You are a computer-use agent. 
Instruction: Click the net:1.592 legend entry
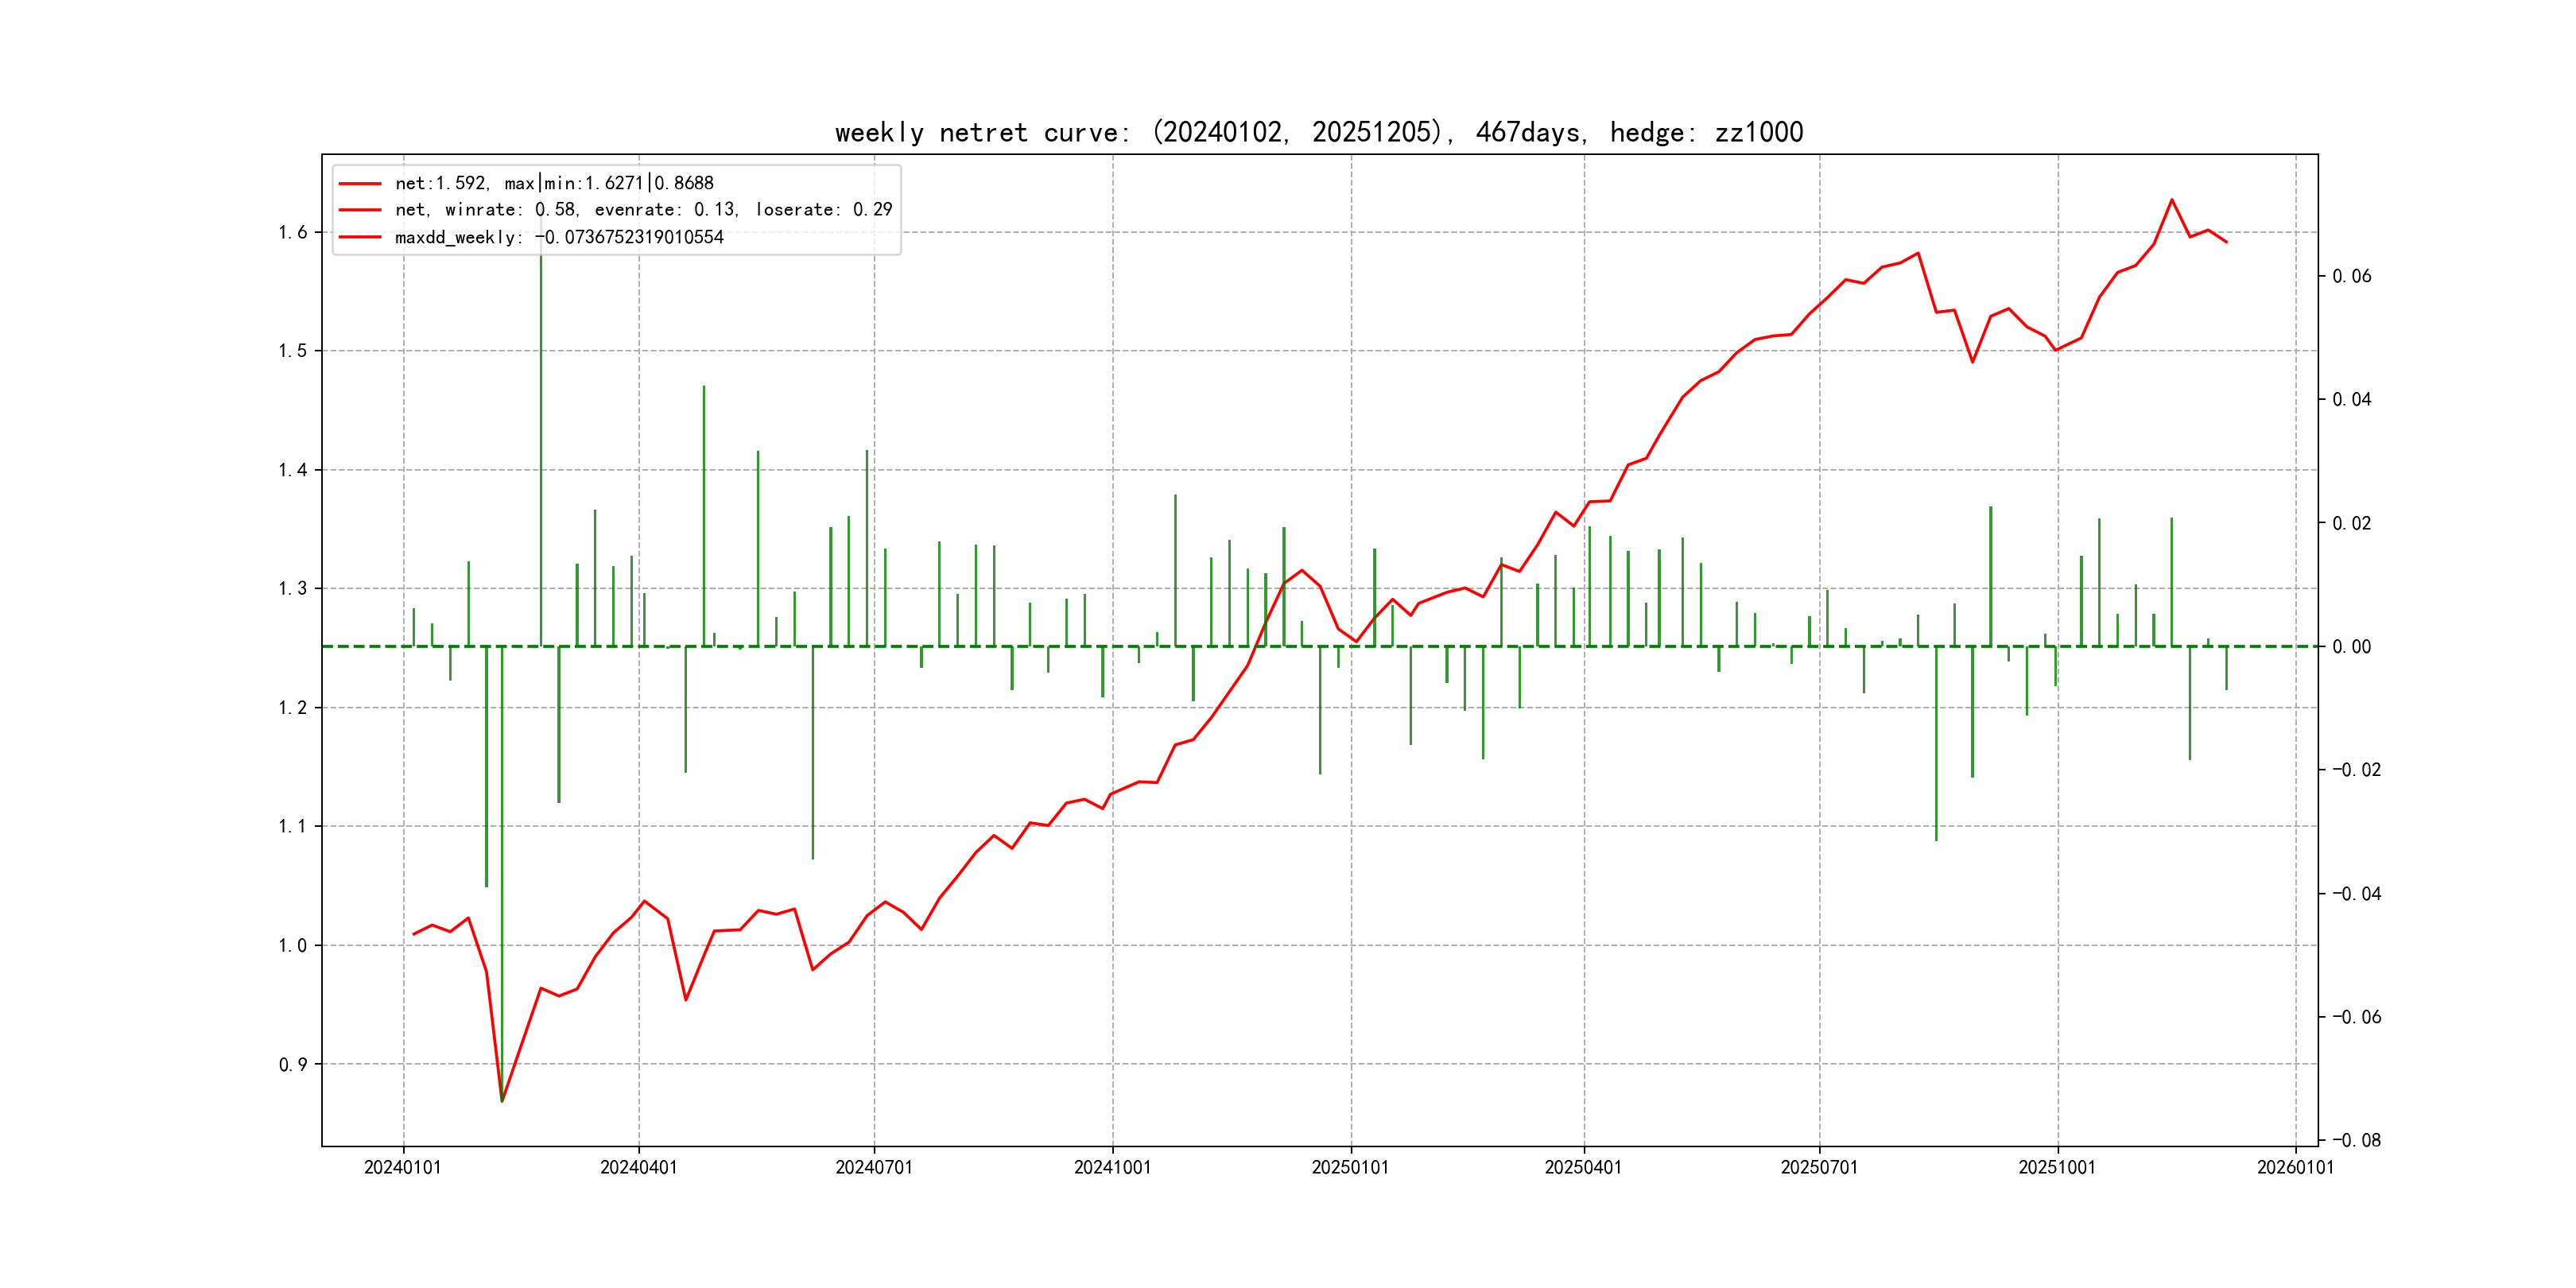click(553, 183)
